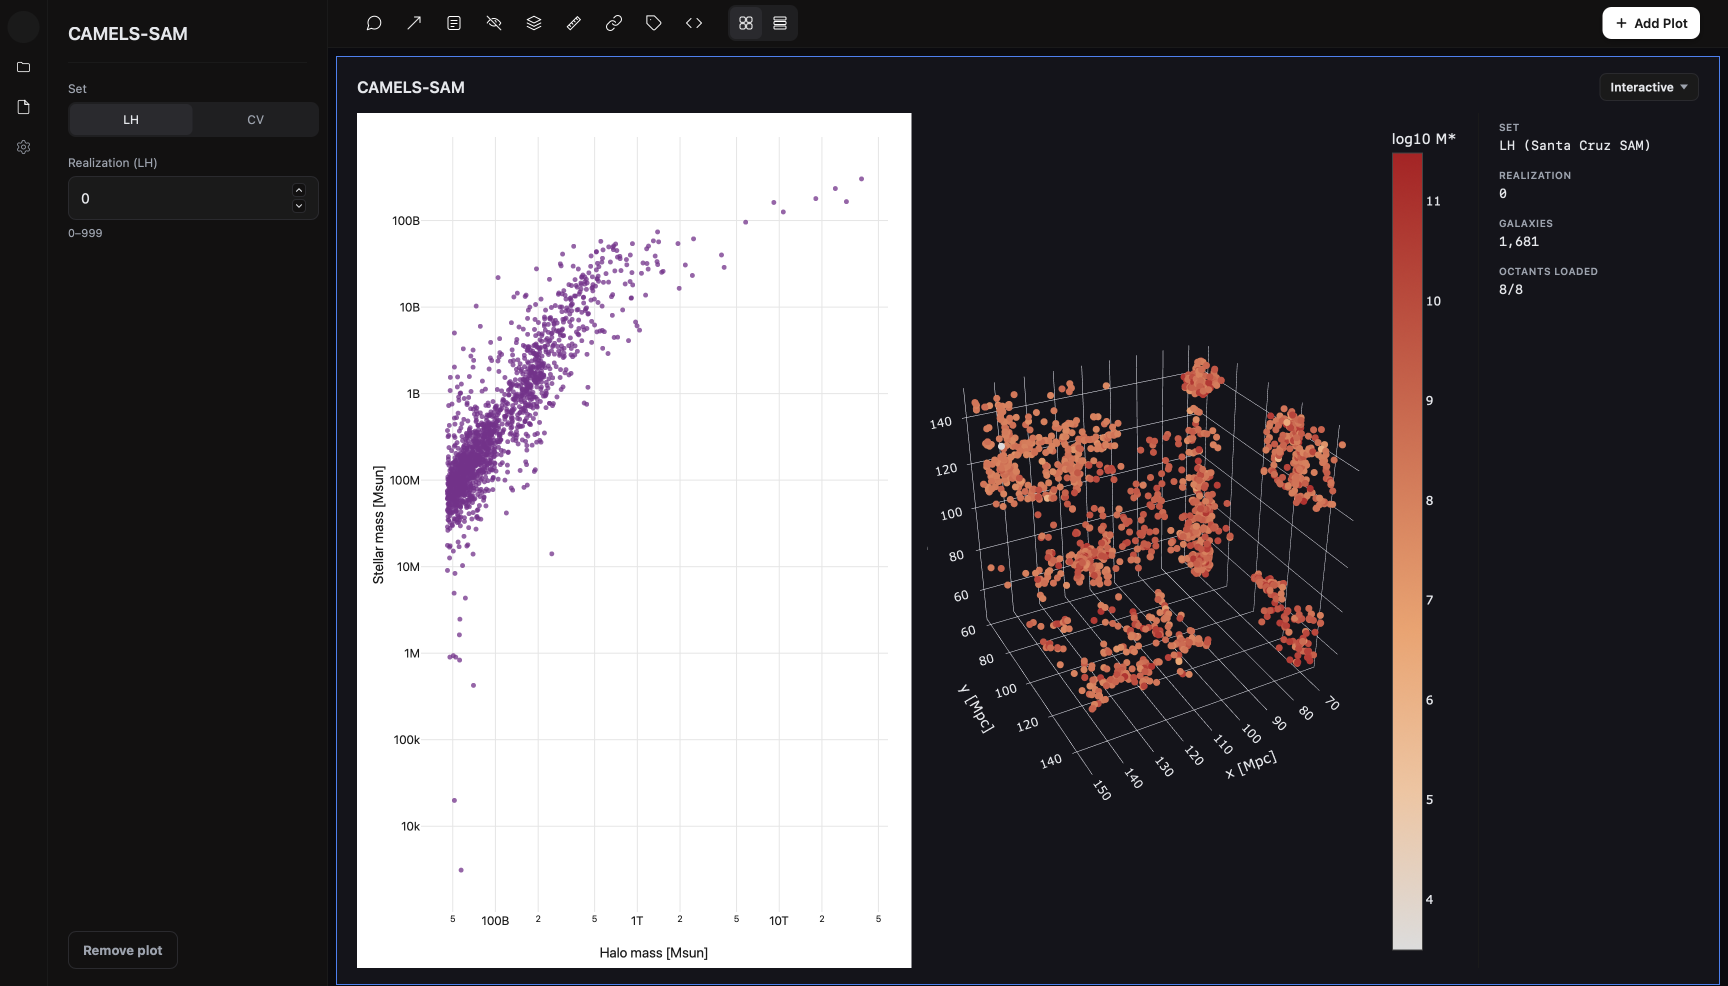This screenshot has width=1728, height=986.
Task: Click the 'Realization (LH)' field label
Action: [x=113, y=163]
